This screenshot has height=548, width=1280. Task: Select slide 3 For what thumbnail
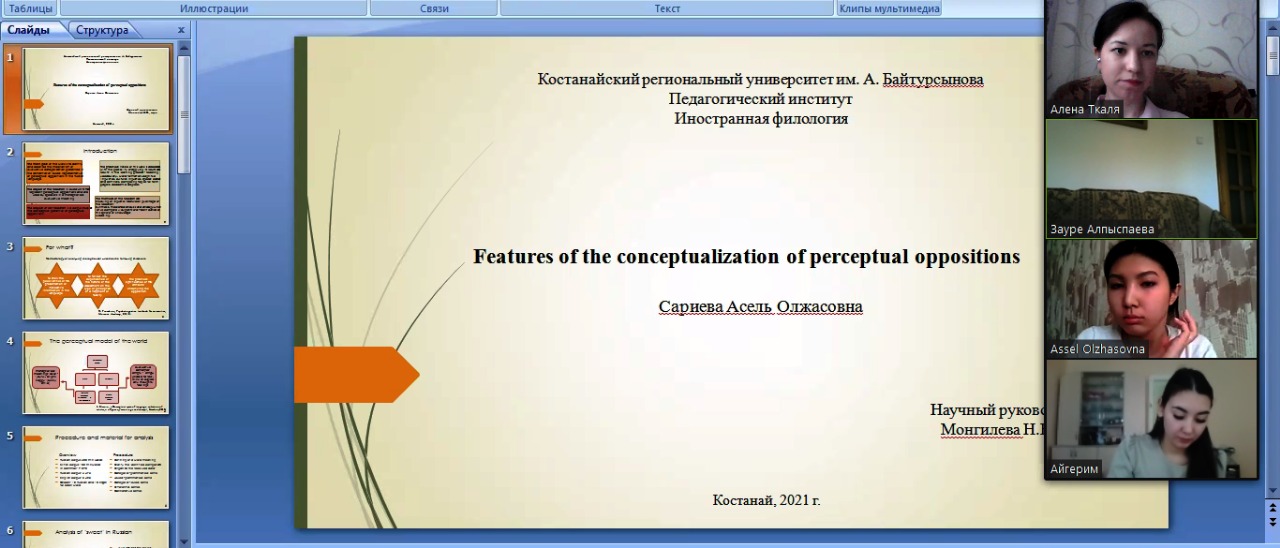[96, 278]
